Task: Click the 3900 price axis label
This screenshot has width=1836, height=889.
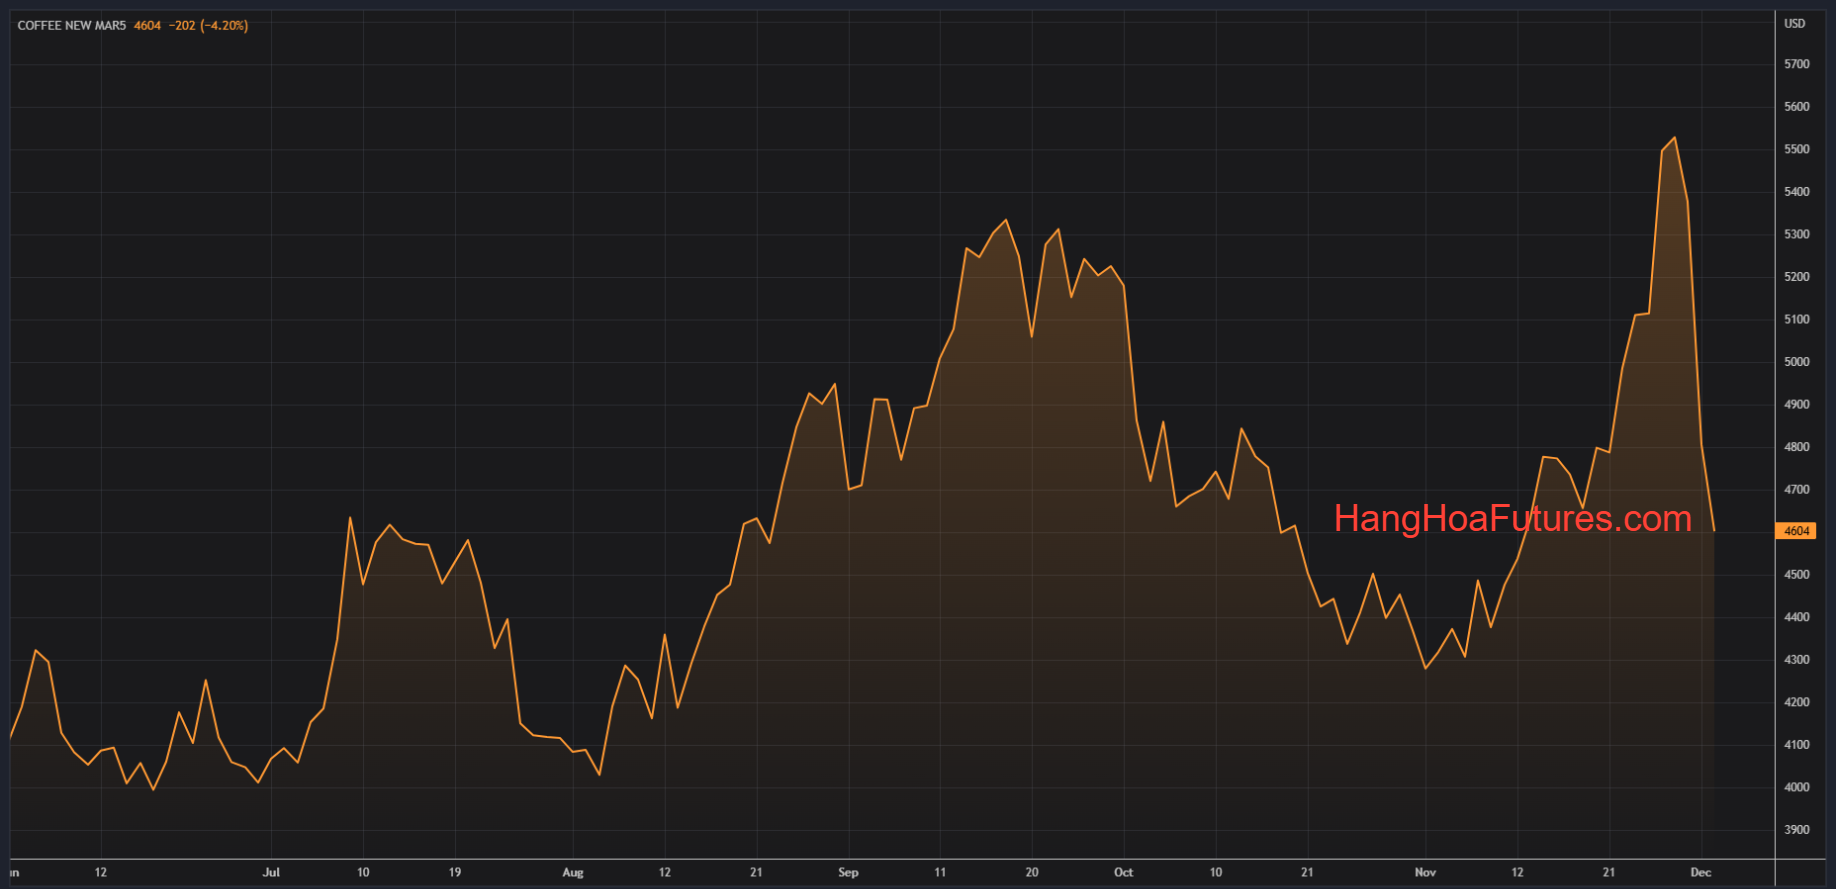Action: (x=1796, y=830)
